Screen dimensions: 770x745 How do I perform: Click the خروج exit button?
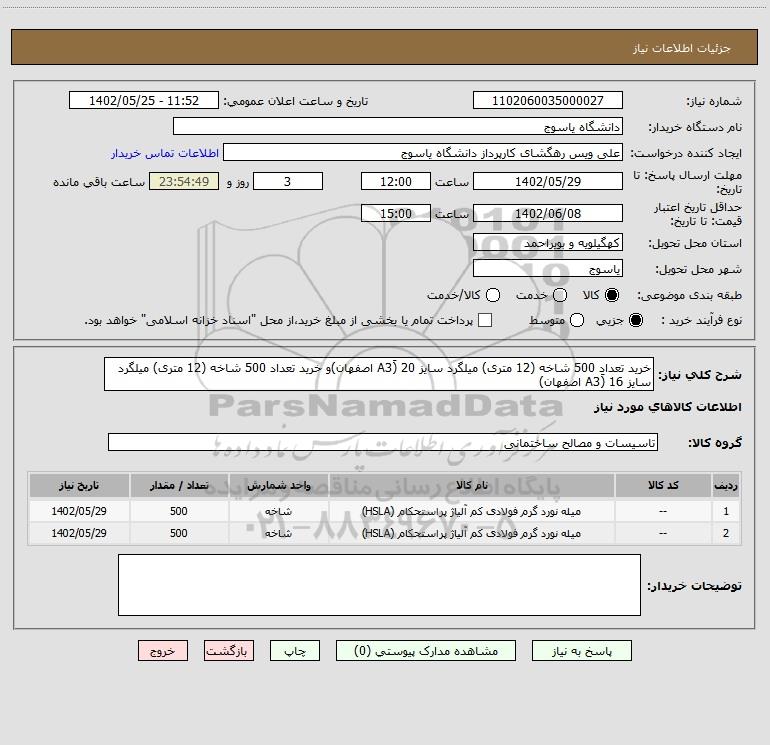(x=163, y=651)
